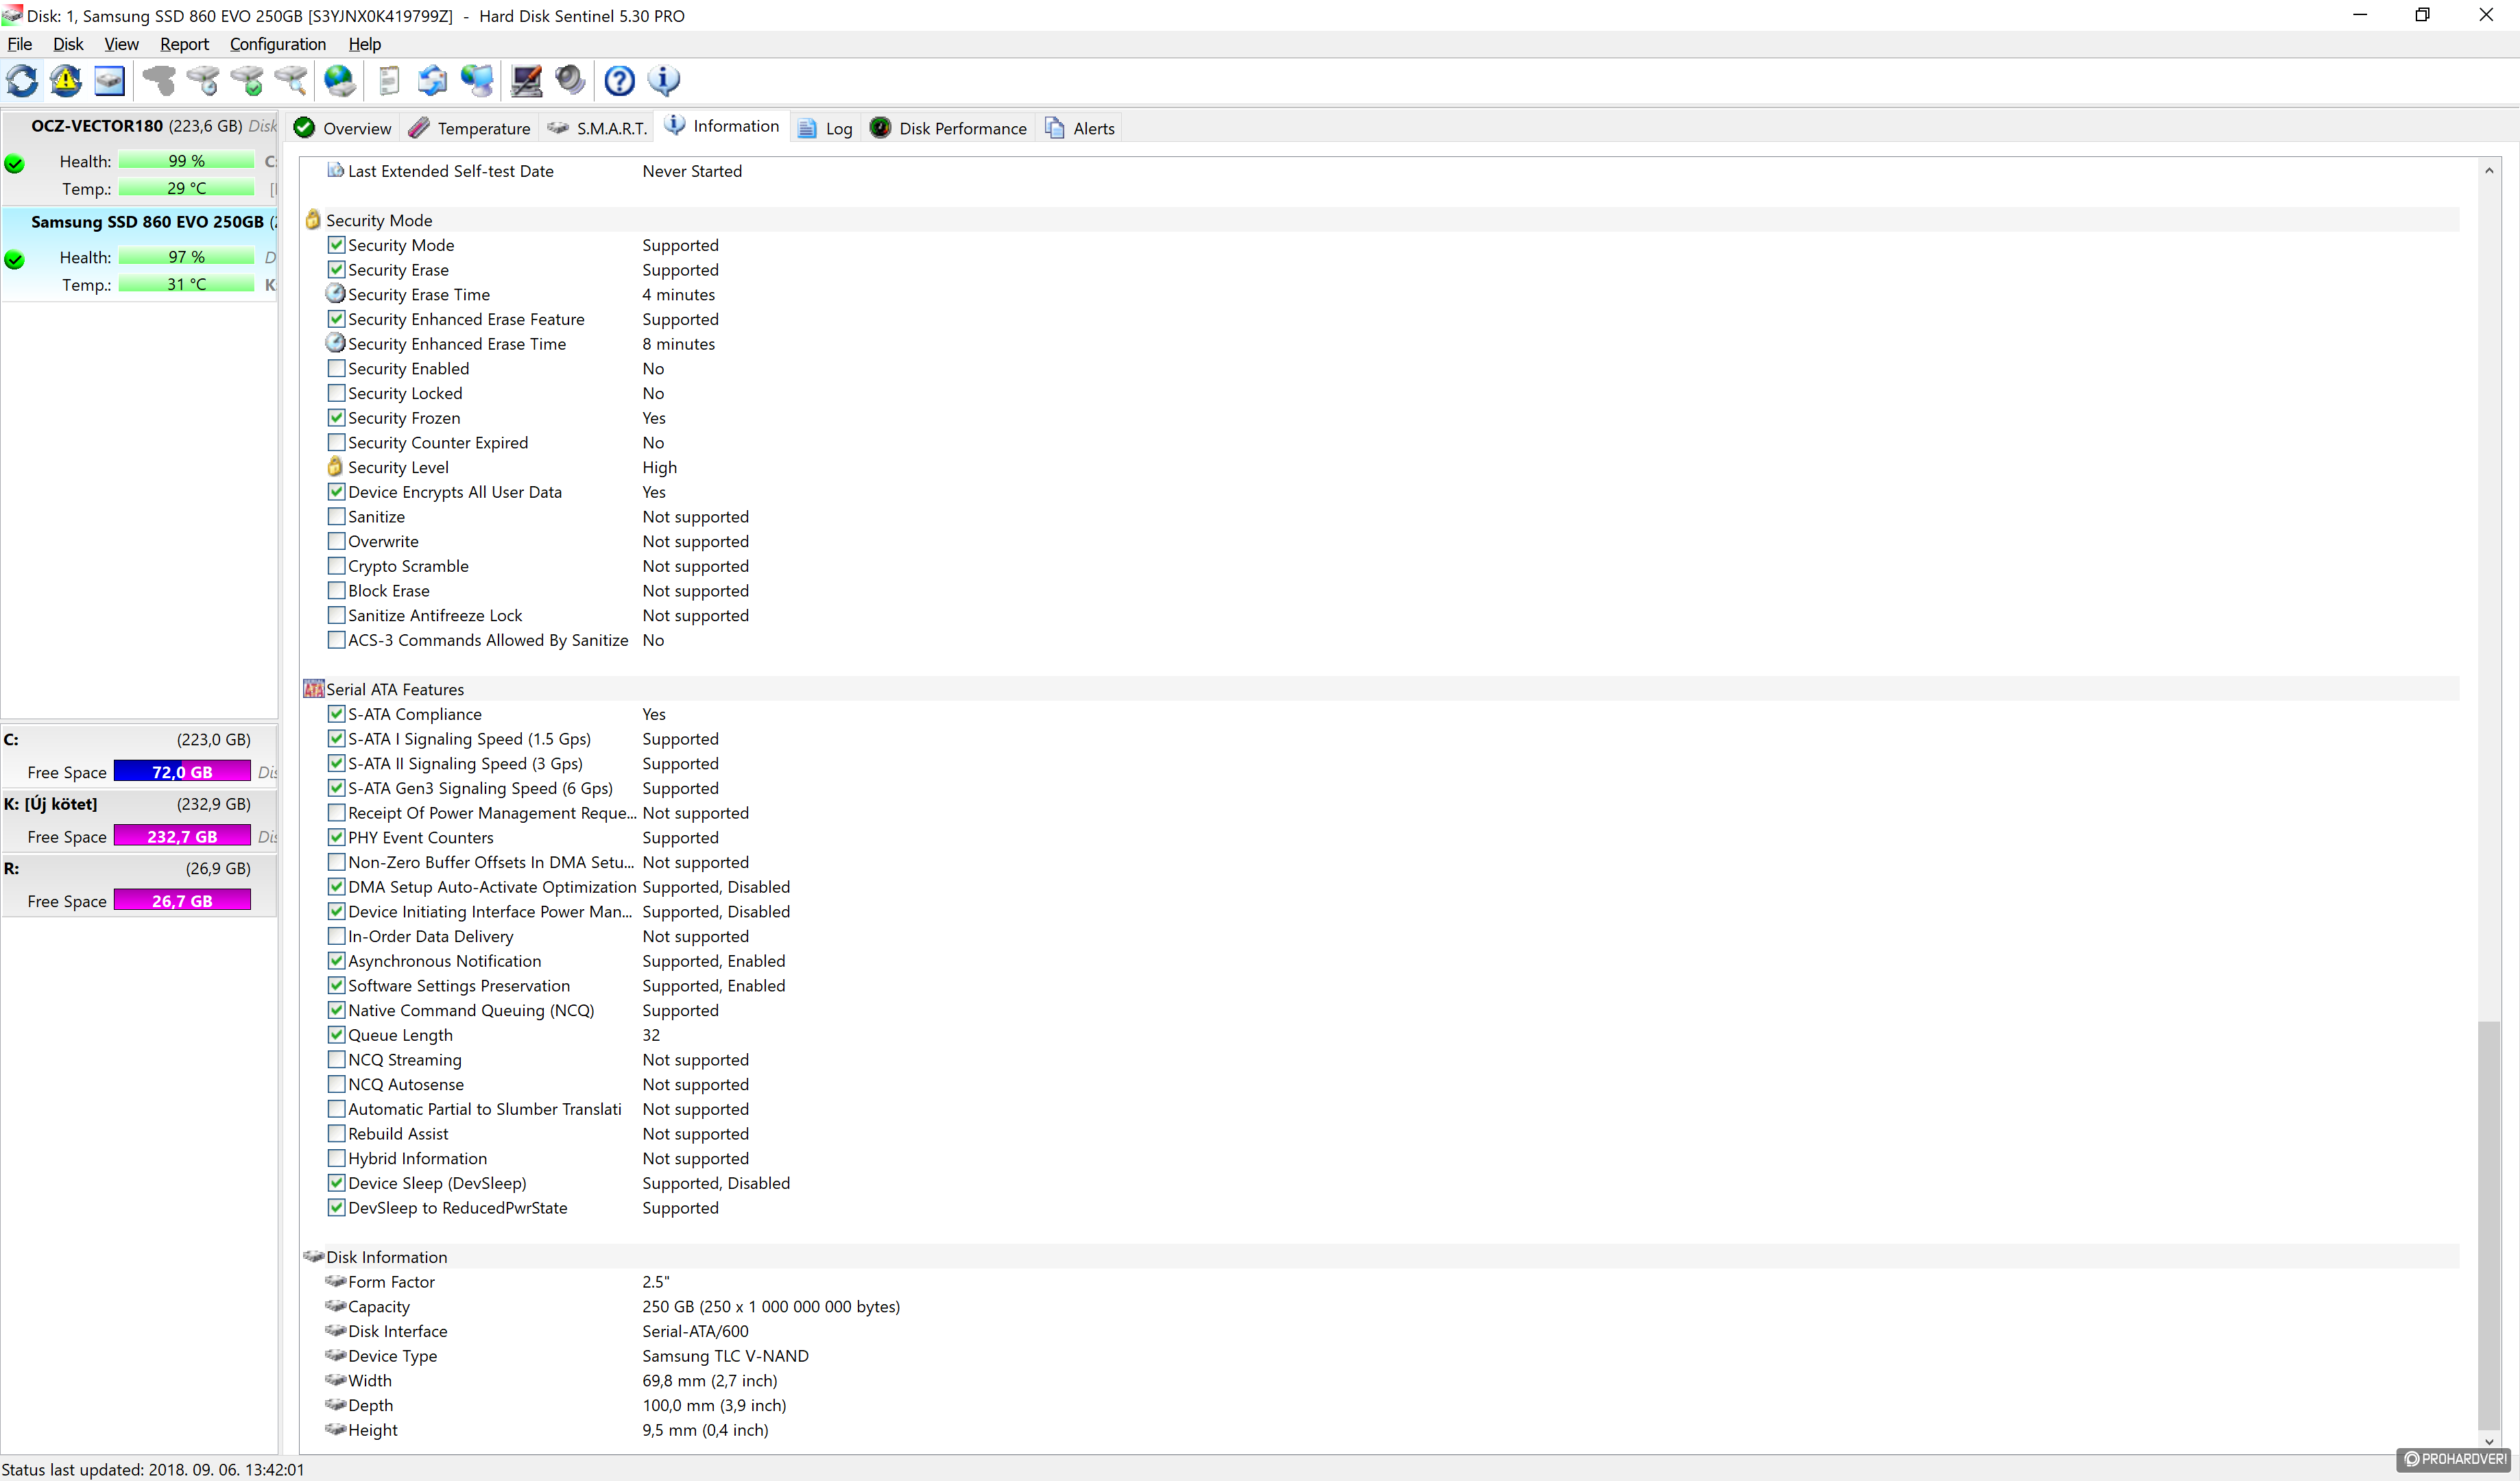Click the Security Mode section header
Screen dimensions: 2520x1481
(1380, 220)
